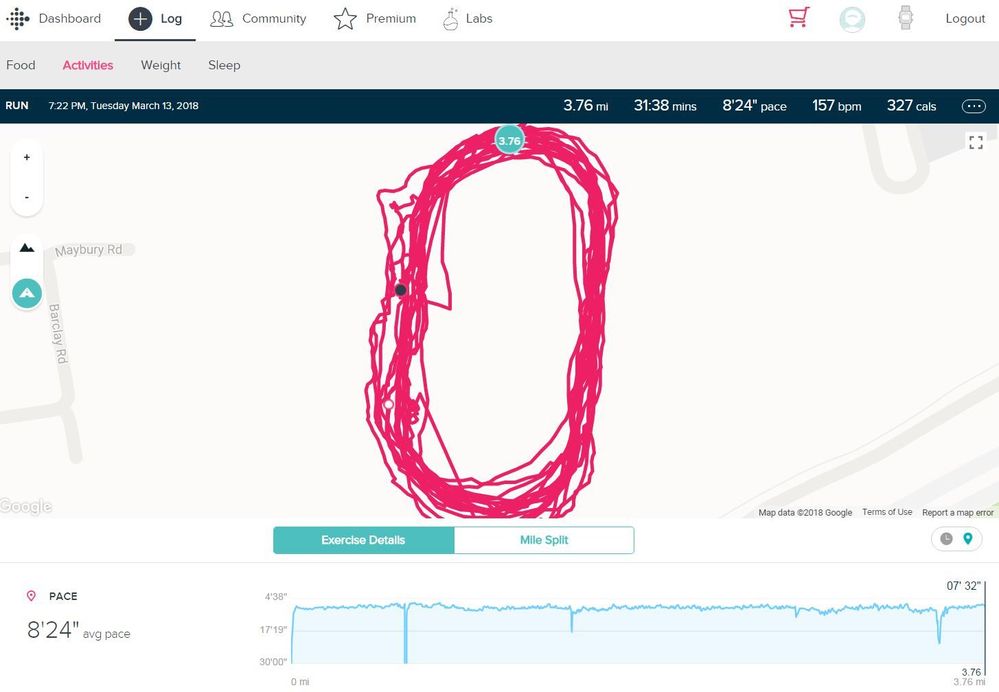Click the Premium star icon

click(x=345, y=19)
